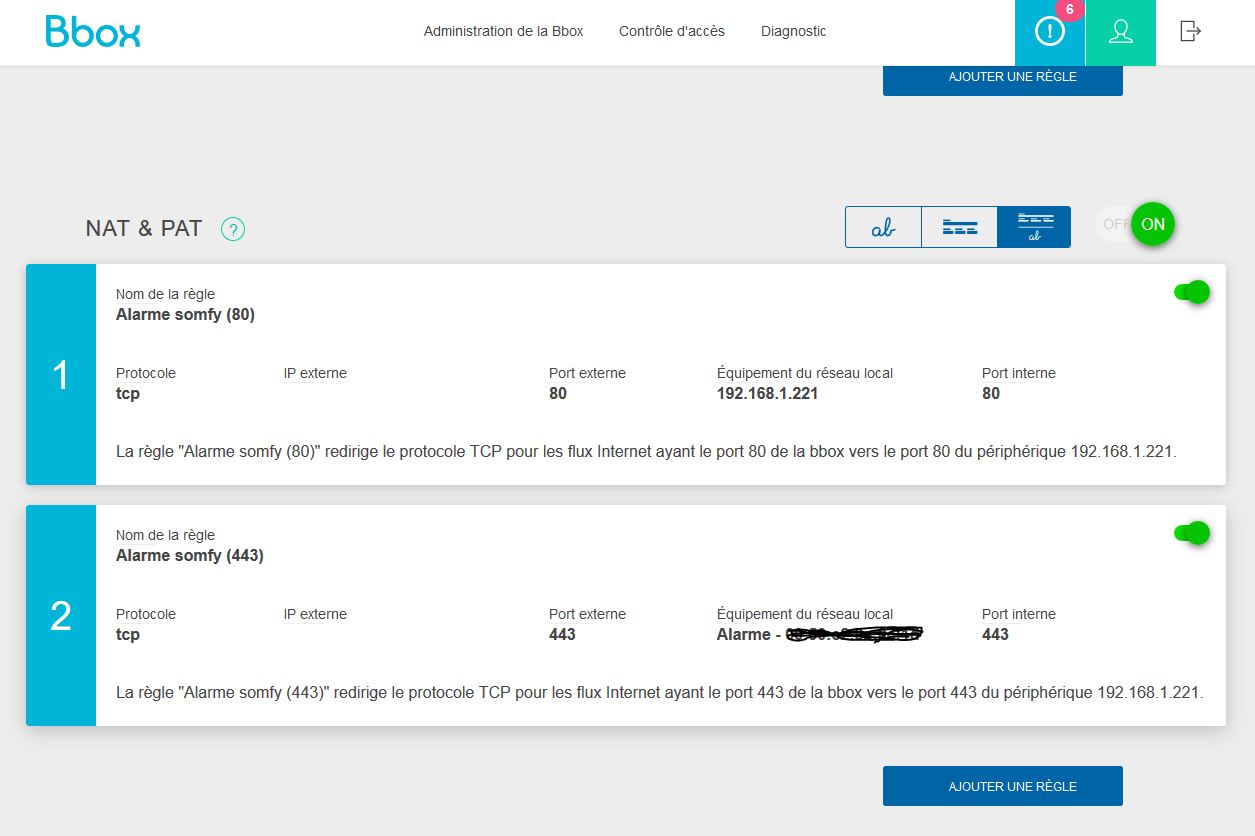Image resolution: width=1255 pixels, height=836 pixels.
Task: Switch to text-only view mode icon
Action: click(x=883, y=227)
